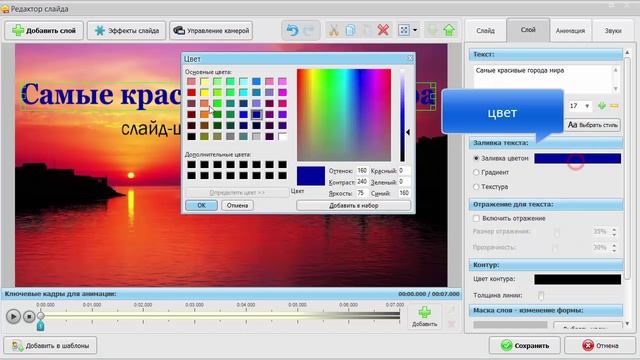Click the Copy pages icon
Viewport: 640px width, 360px height.
350,30
